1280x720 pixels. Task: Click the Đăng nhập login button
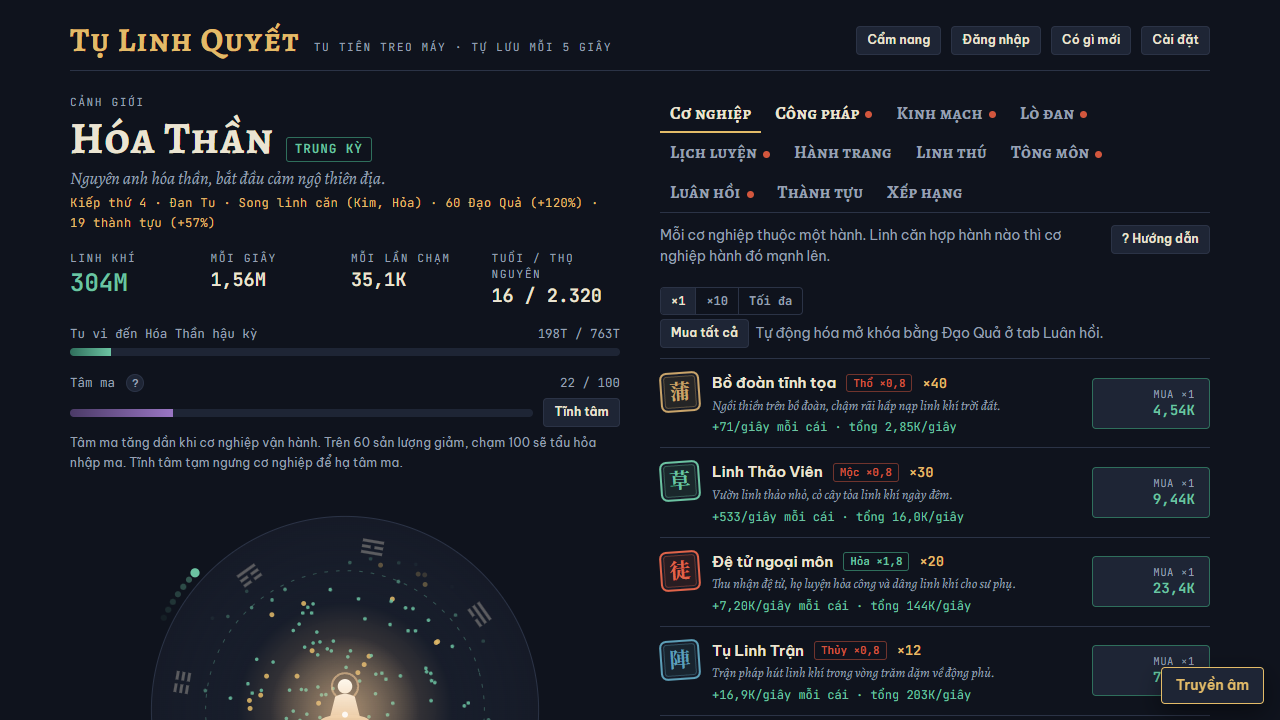995,40
